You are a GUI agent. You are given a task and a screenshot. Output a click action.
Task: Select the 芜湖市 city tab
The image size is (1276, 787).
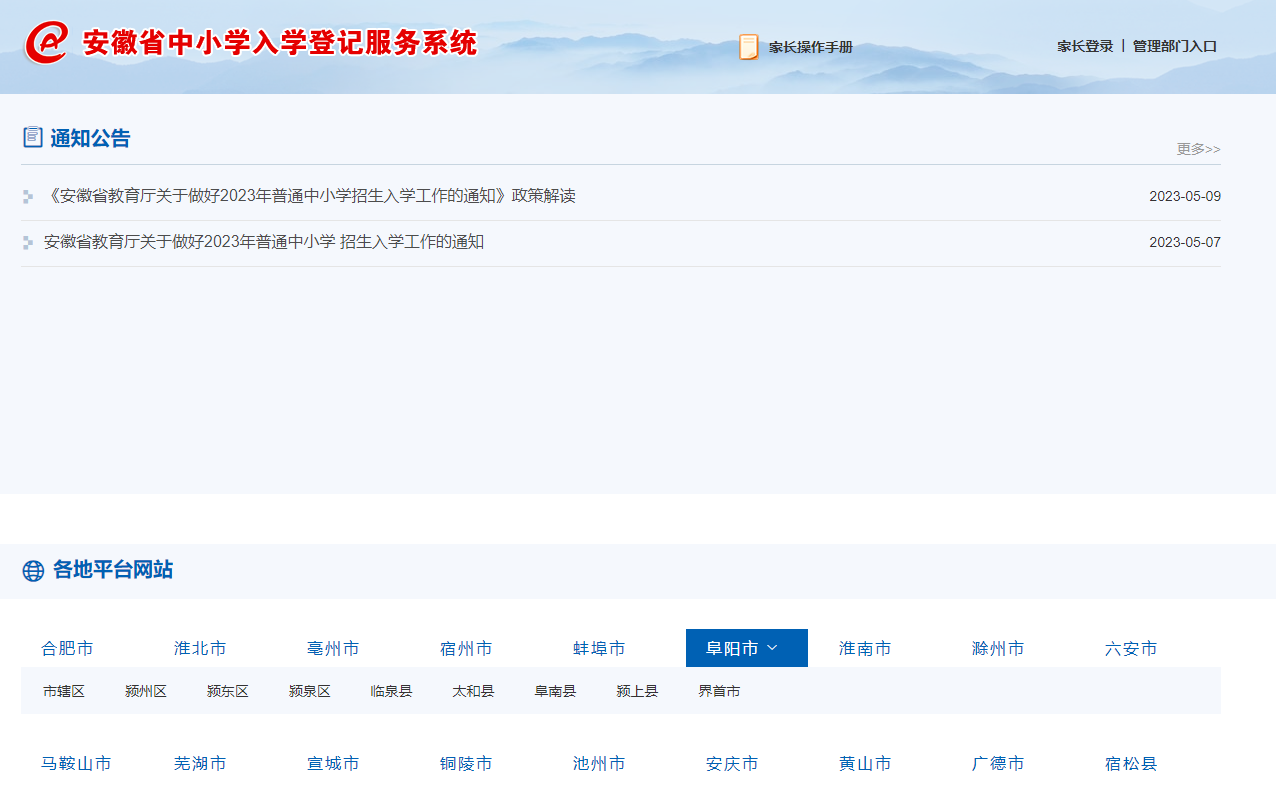coord(200,764)
